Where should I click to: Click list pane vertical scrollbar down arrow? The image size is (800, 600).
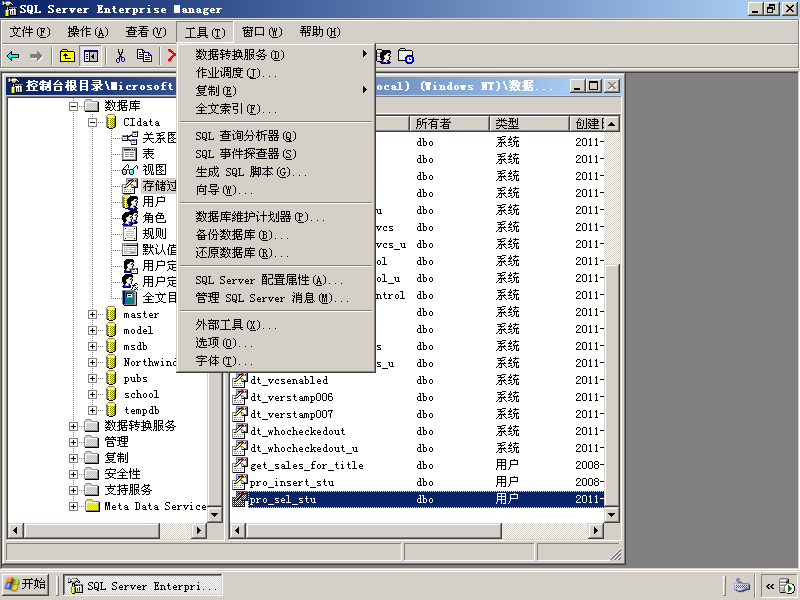(x=611, y=514)
